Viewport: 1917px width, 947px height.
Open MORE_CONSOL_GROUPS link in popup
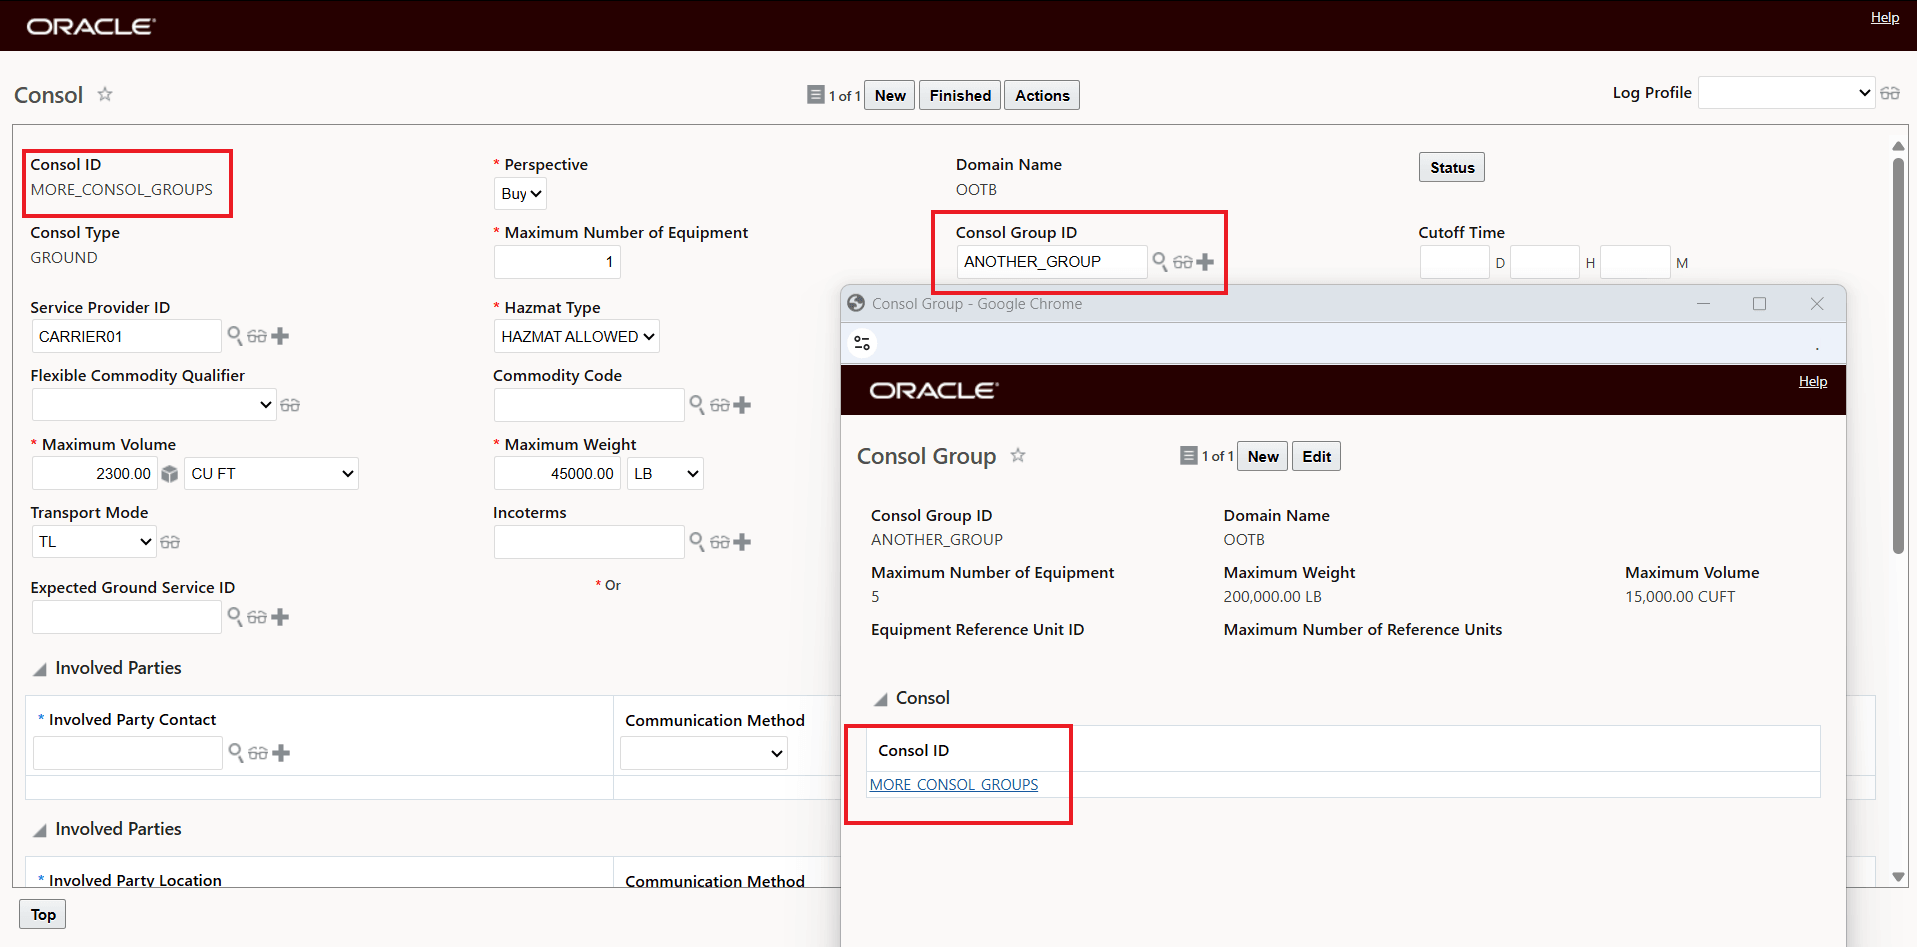(x=954, y=785)
